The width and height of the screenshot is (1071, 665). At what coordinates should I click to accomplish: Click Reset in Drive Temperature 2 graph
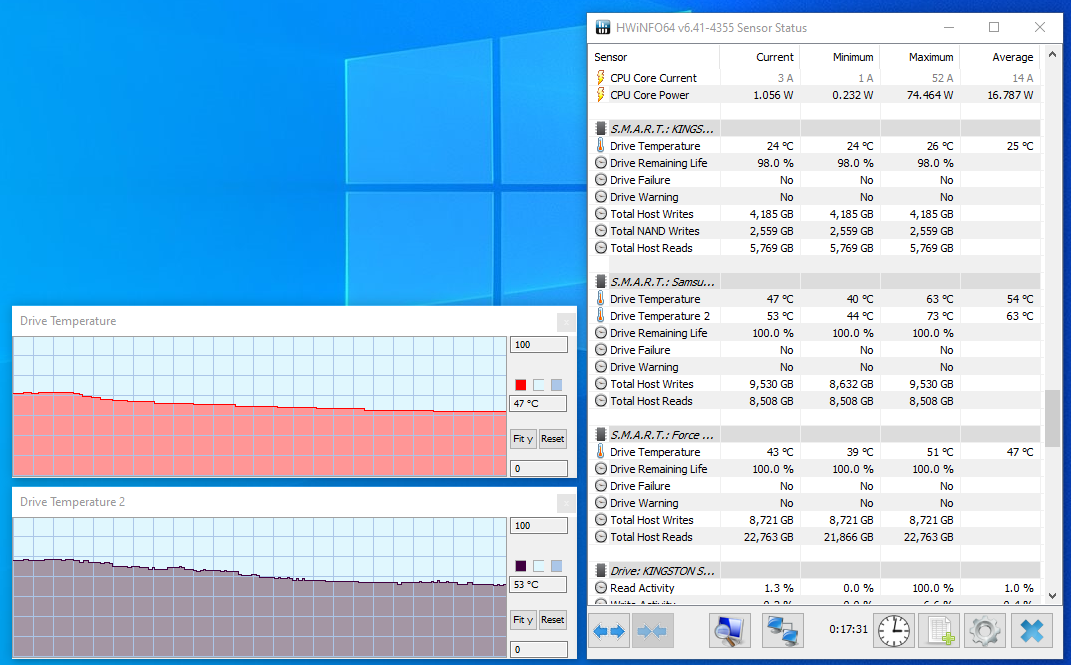(553, 620)
